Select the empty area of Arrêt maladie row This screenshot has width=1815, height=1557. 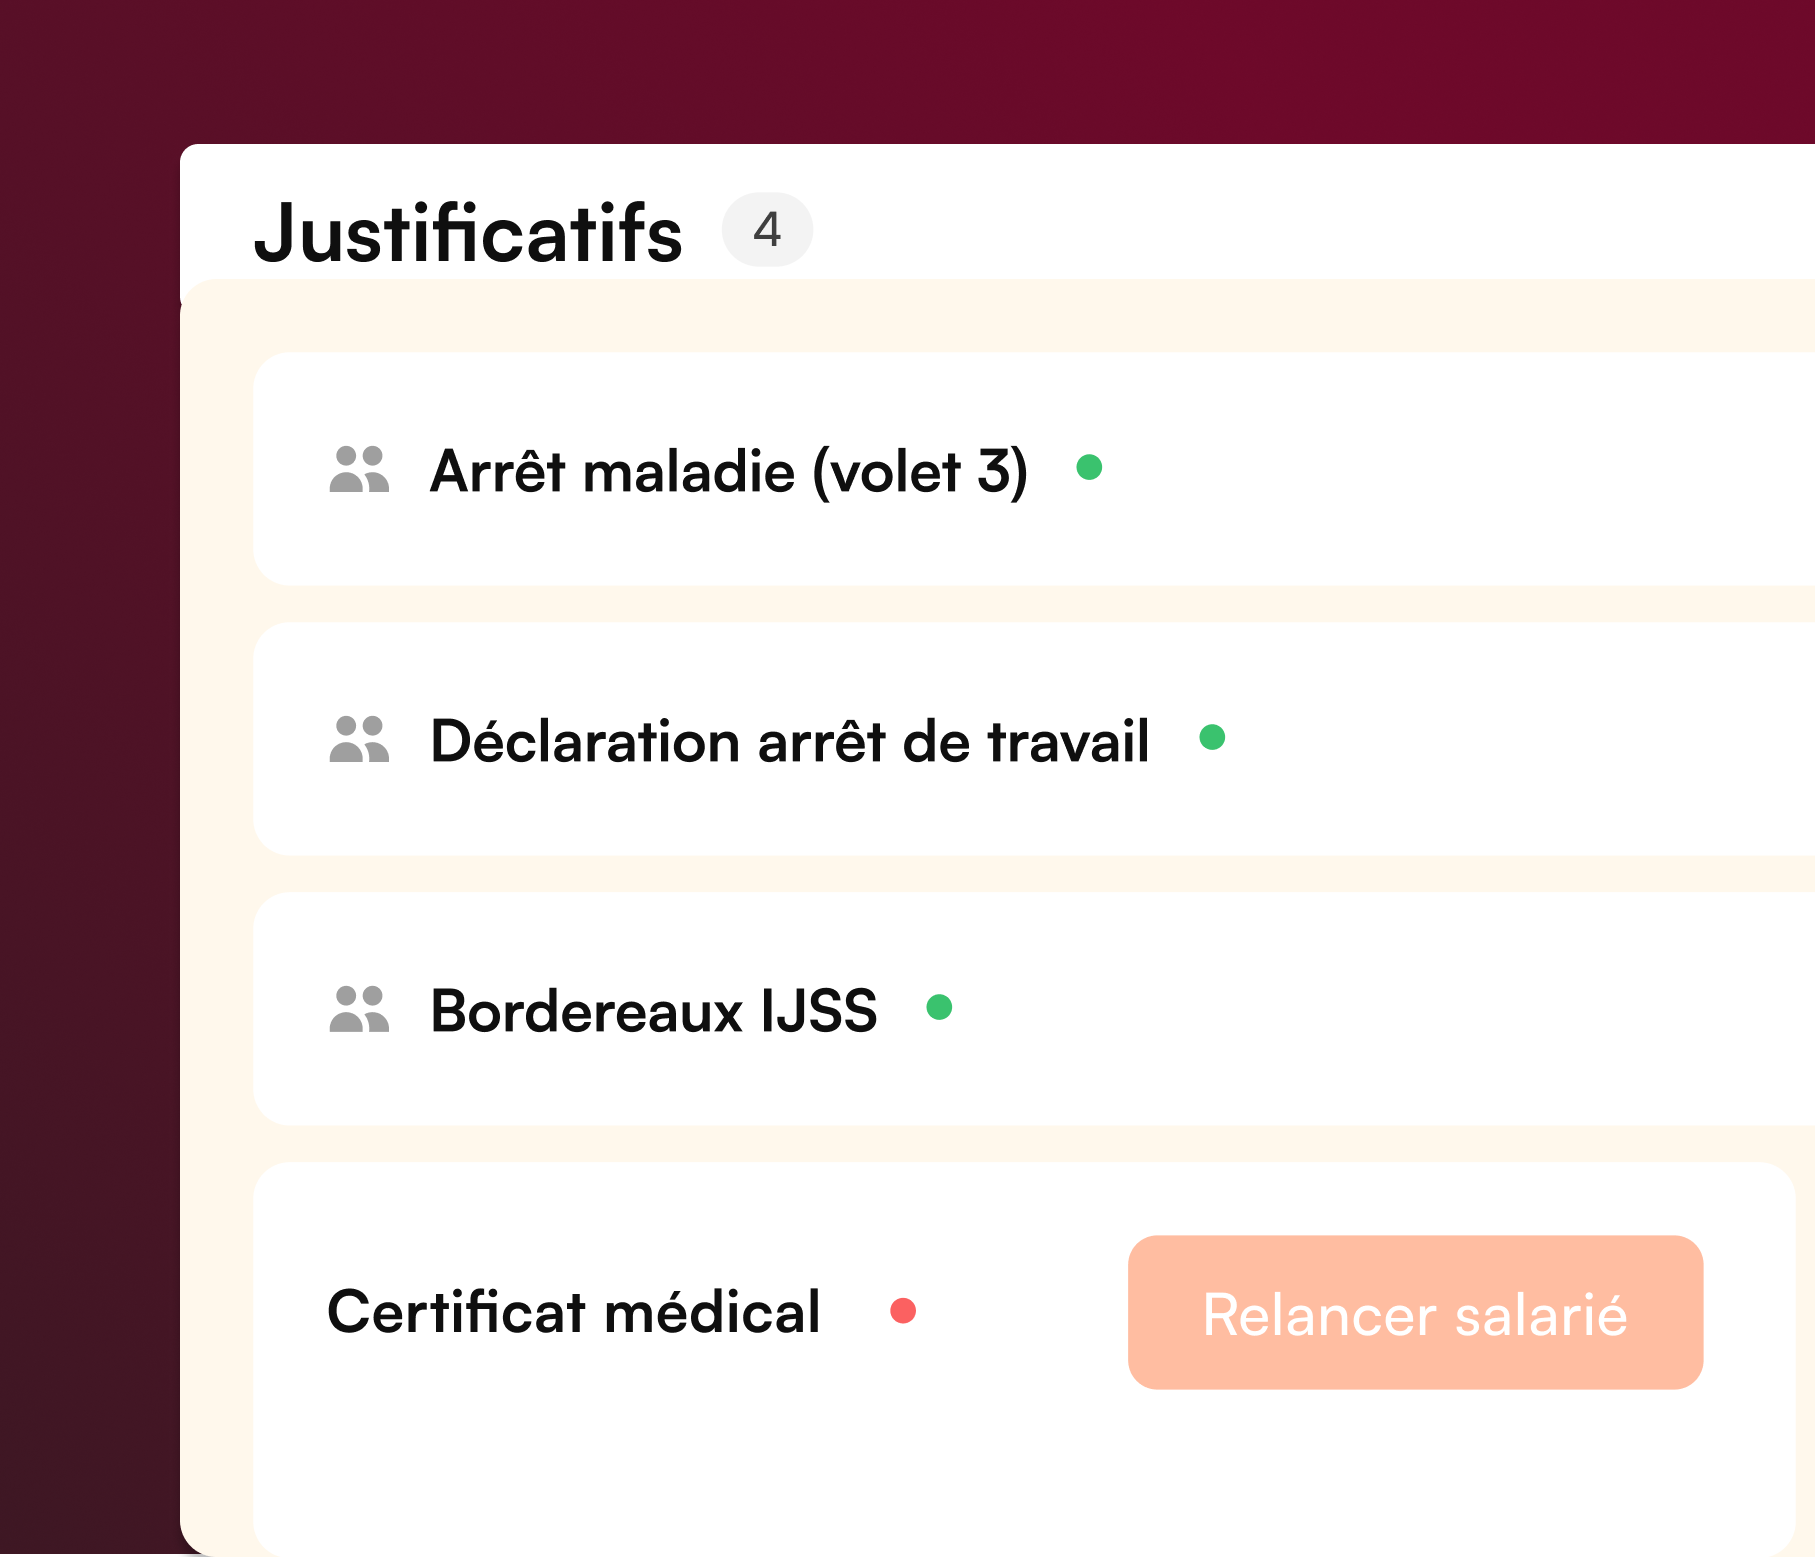pyautogui.click(x=1450, y=469)
